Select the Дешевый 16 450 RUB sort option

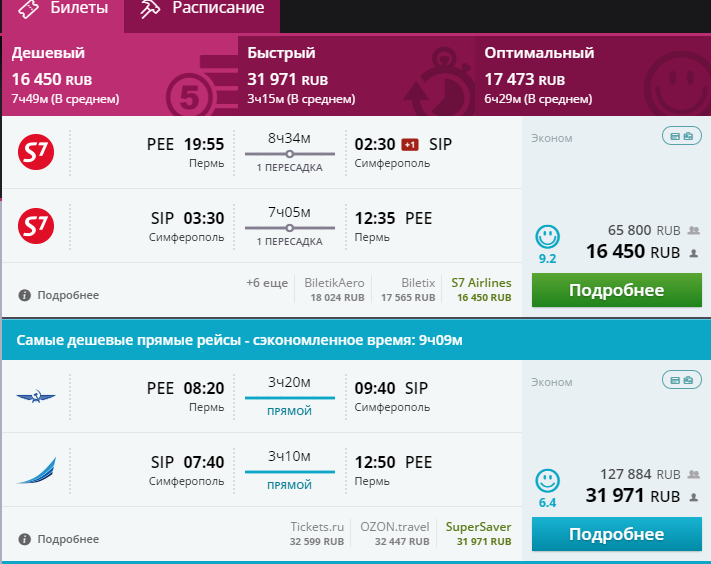(x=120, y=76)
